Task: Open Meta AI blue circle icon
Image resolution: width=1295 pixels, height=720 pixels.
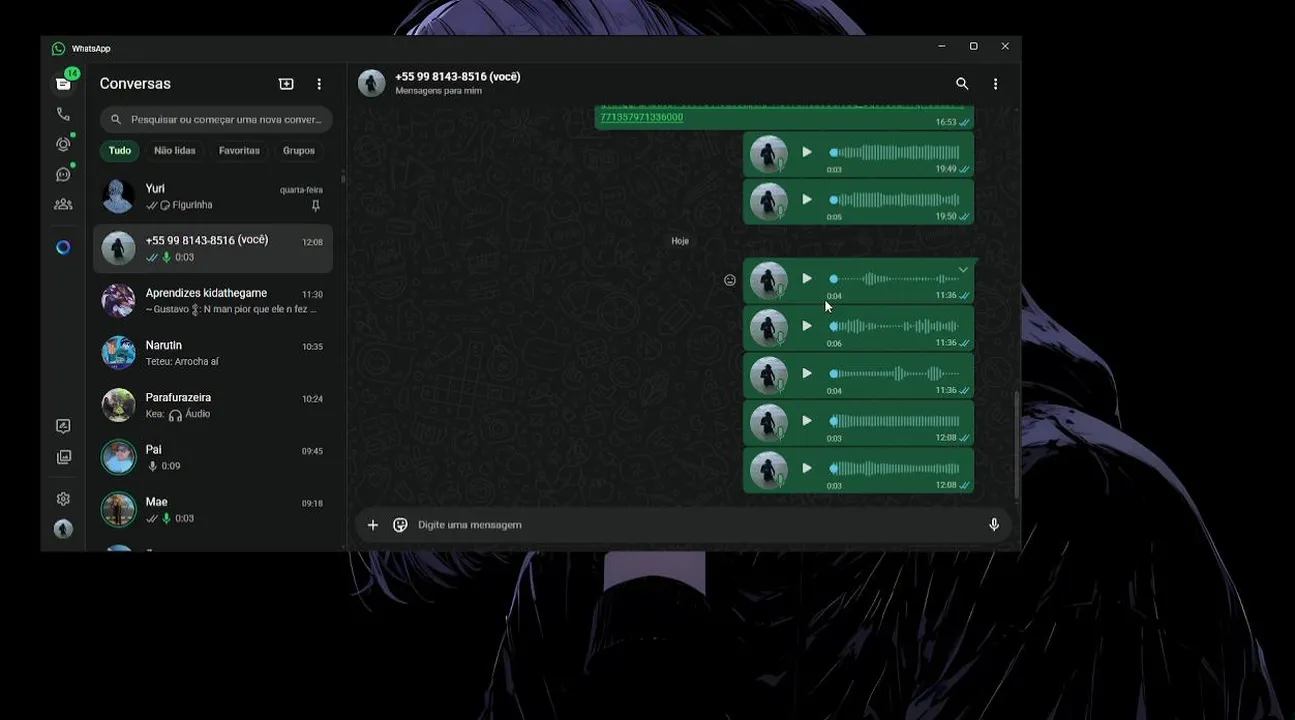Action: tap(63, 247)
